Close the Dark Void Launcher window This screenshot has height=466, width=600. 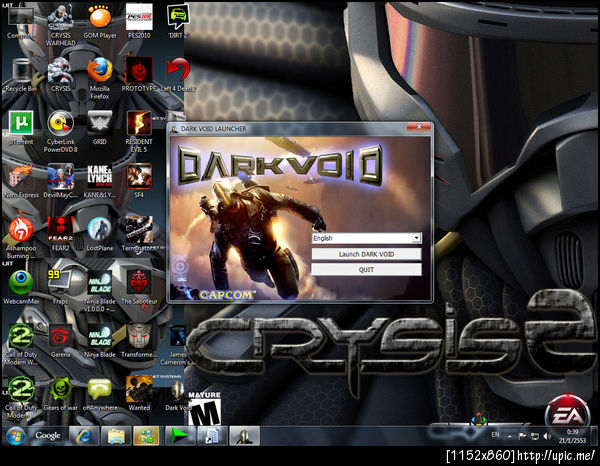pos(419,127)
